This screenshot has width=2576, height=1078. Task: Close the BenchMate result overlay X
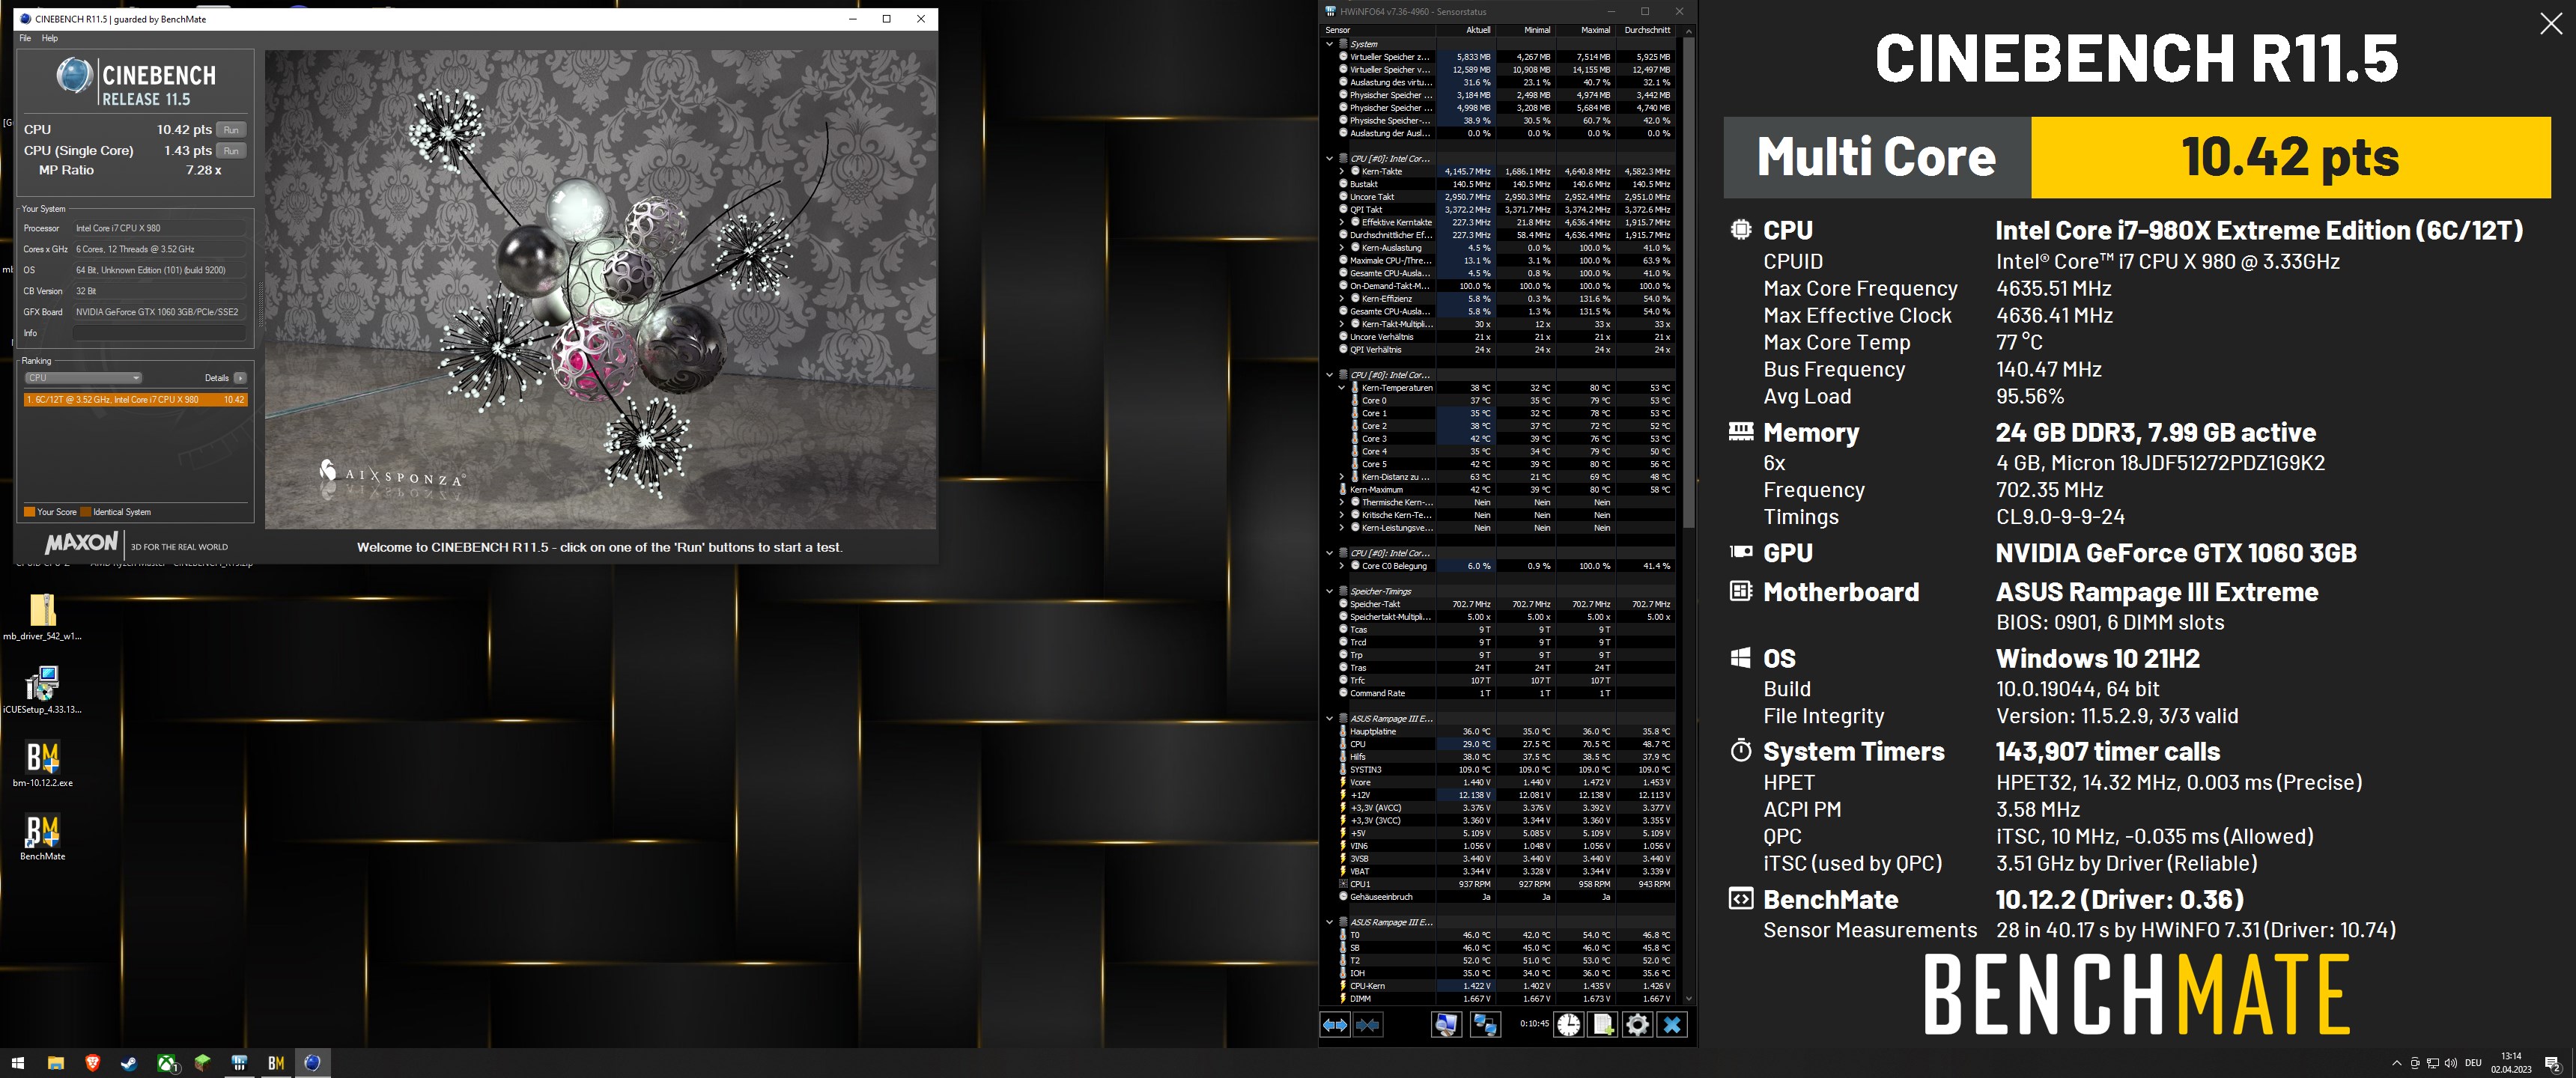(x=2551, y=24)
